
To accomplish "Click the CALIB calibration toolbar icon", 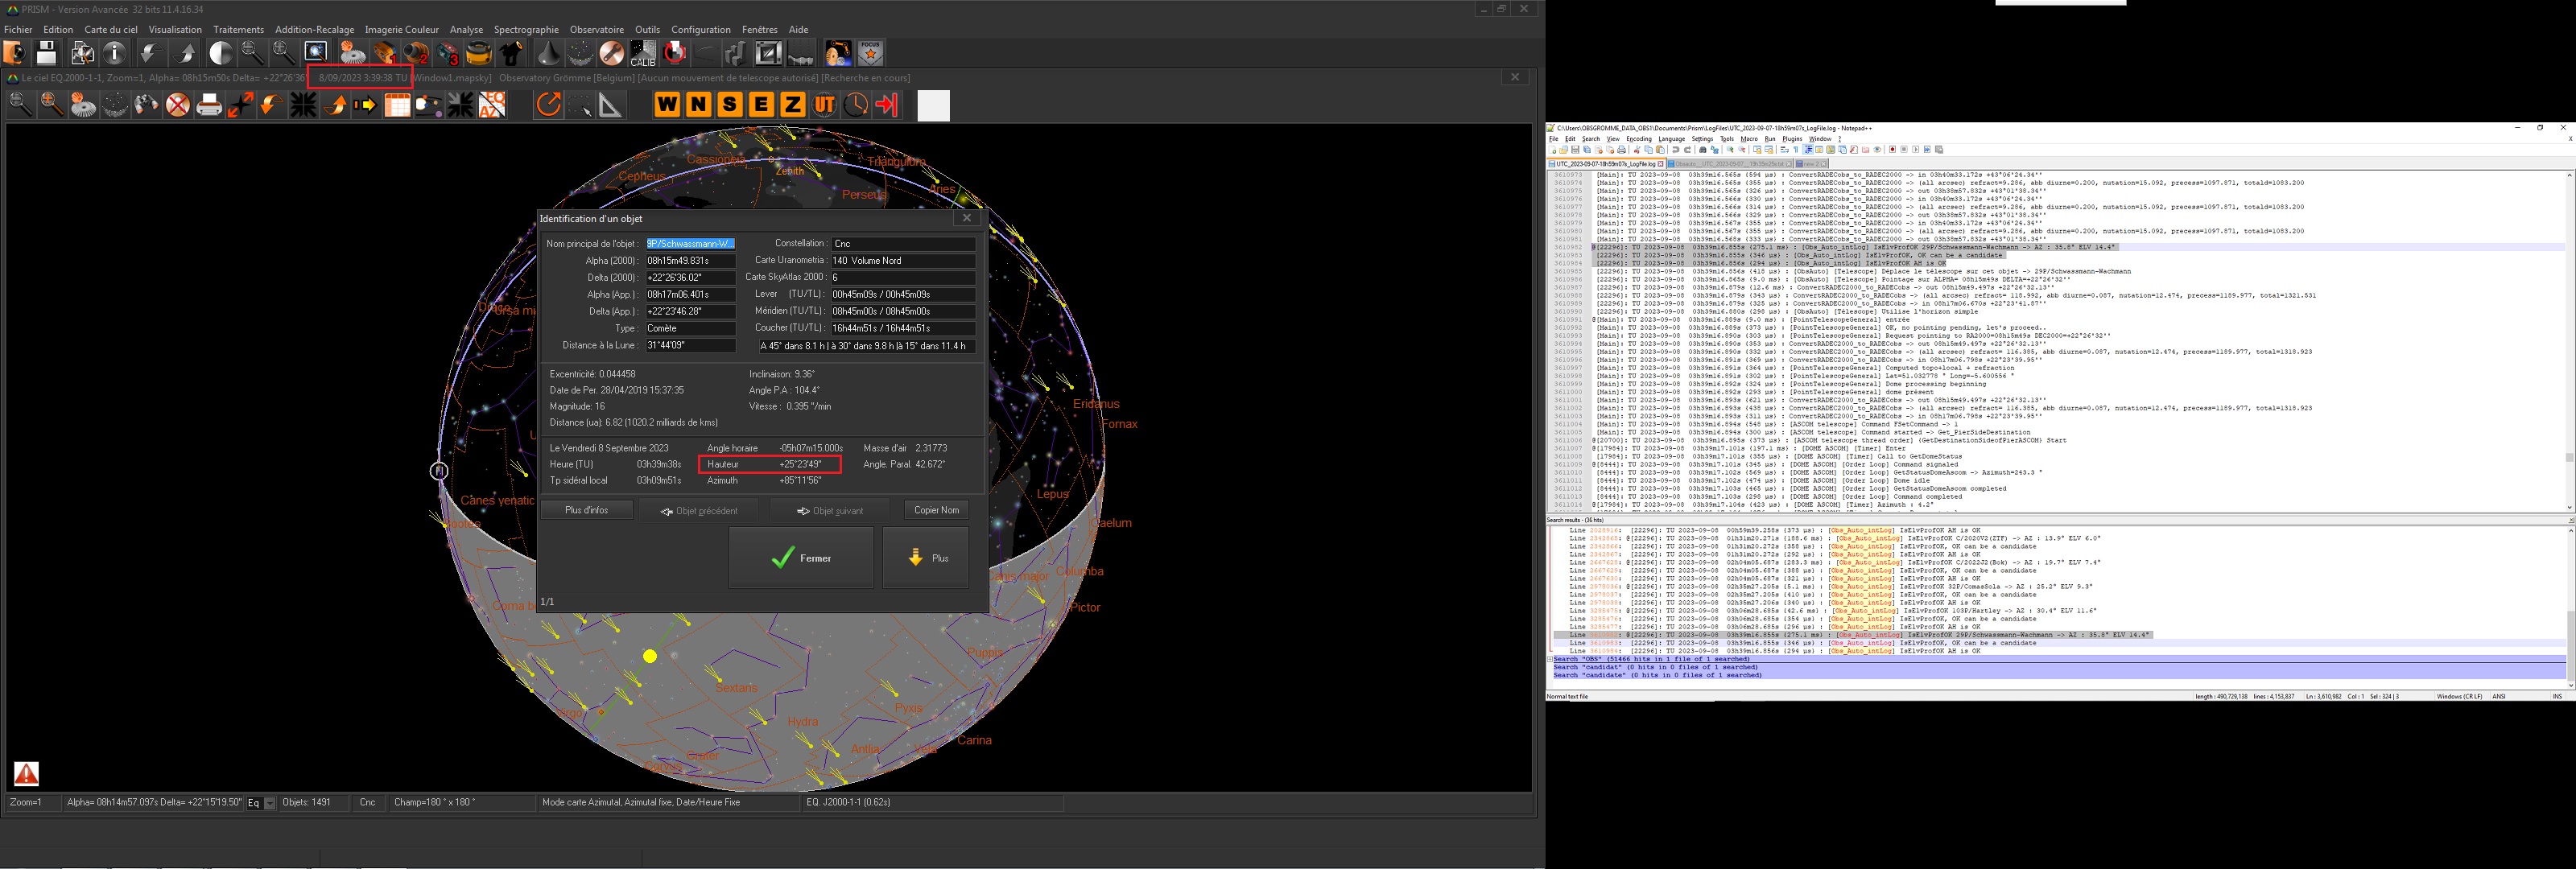I will pos(643,53).
